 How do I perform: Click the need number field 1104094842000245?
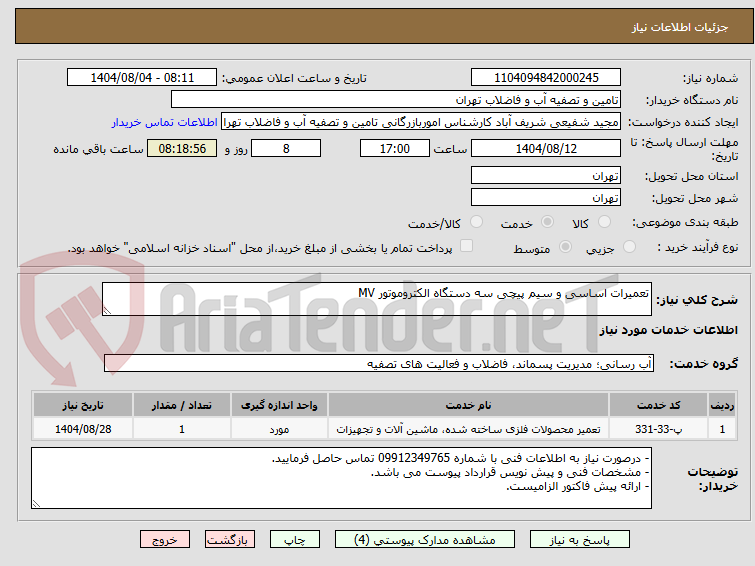pos(546,78)
